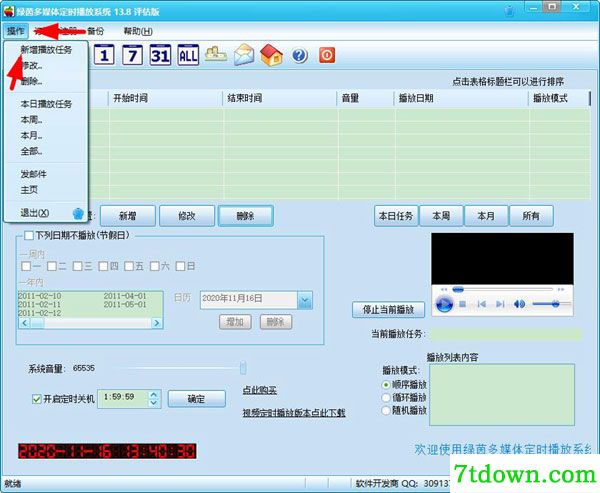Toggle the 下列日期不播放(节假日) checkbox
This screenshot has width=600, height=493.
[29, 235]
